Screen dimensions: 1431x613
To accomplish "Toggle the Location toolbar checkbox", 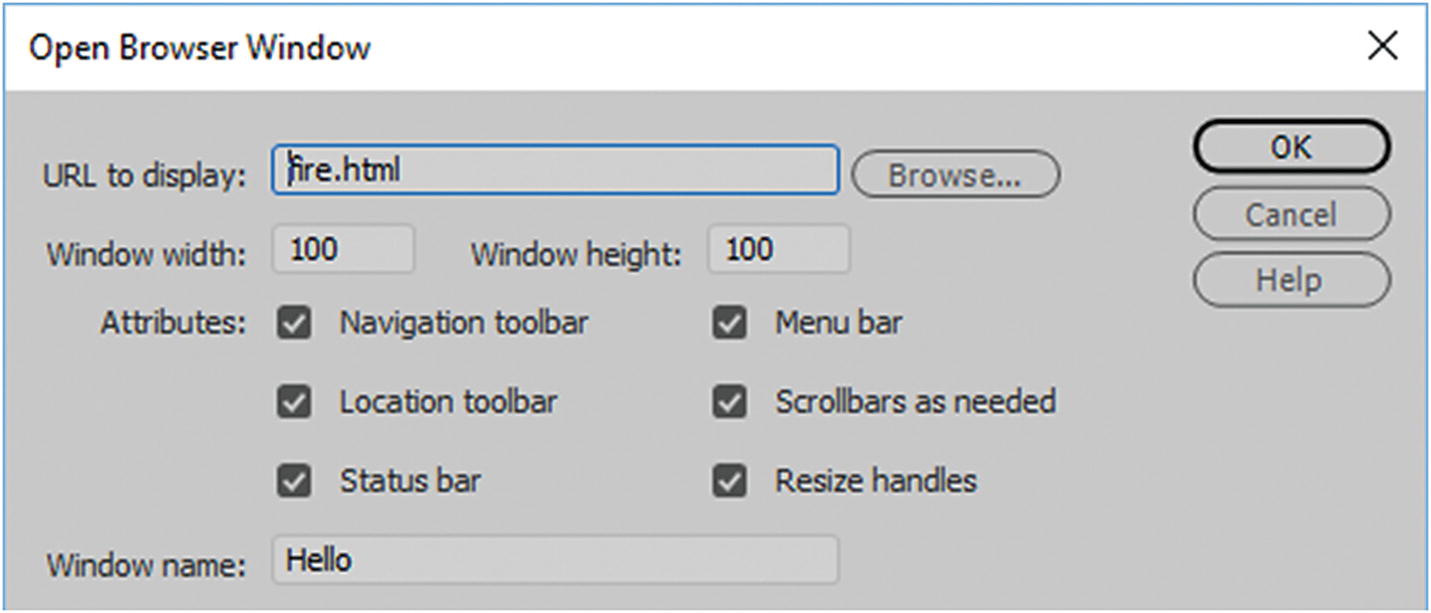I will point(294,403).
